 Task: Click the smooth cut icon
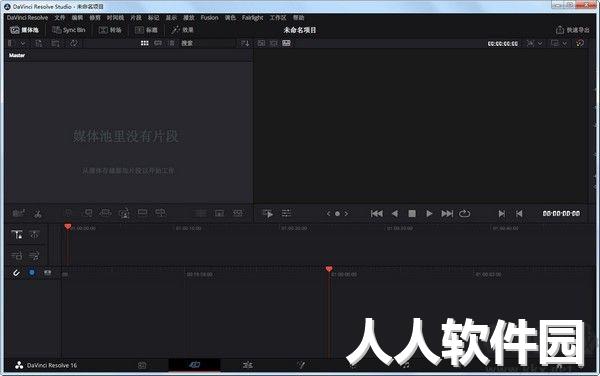238,213
